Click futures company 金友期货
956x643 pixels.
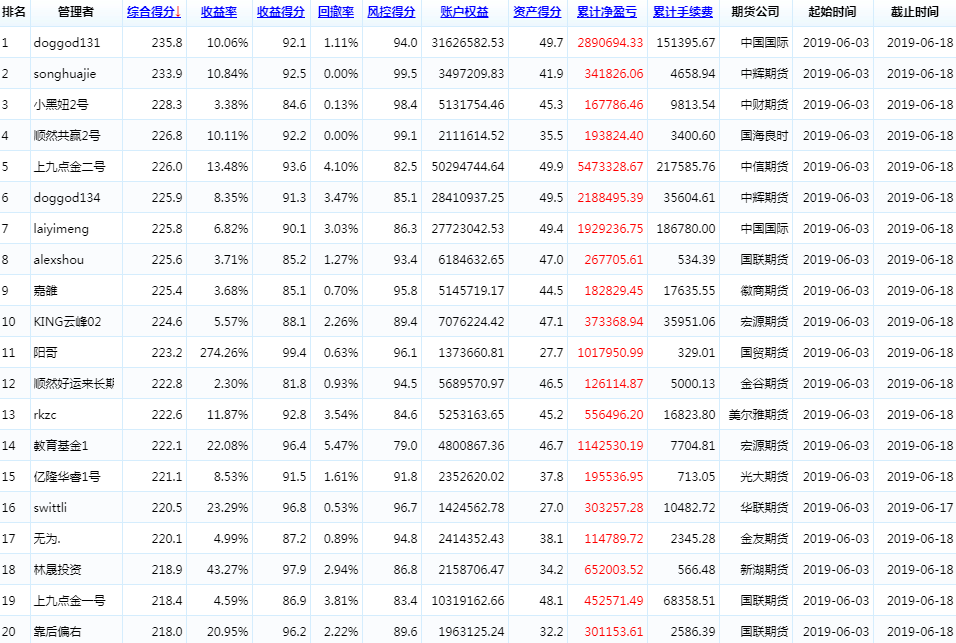[x=765, y=539]
